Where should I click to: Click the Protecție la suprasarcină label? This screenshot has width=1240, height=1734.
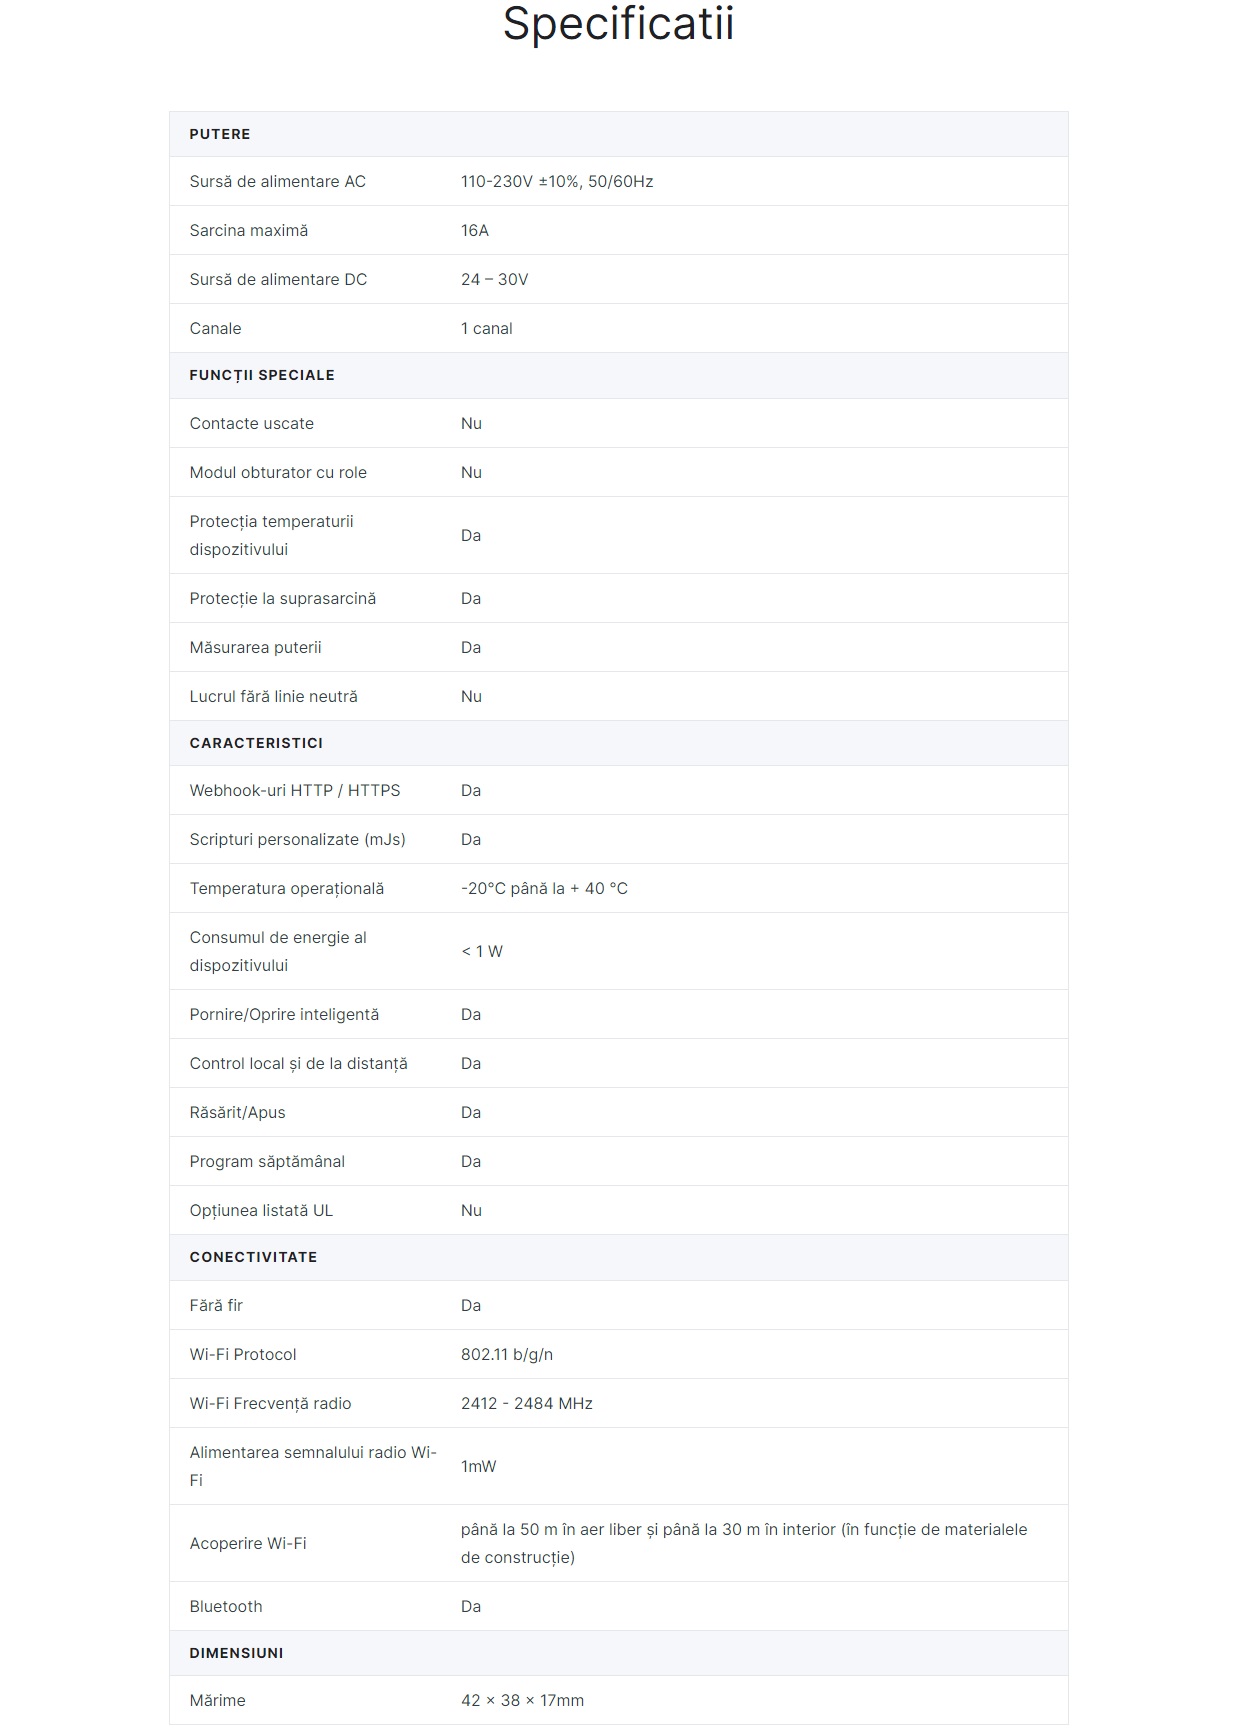[282, 598]
